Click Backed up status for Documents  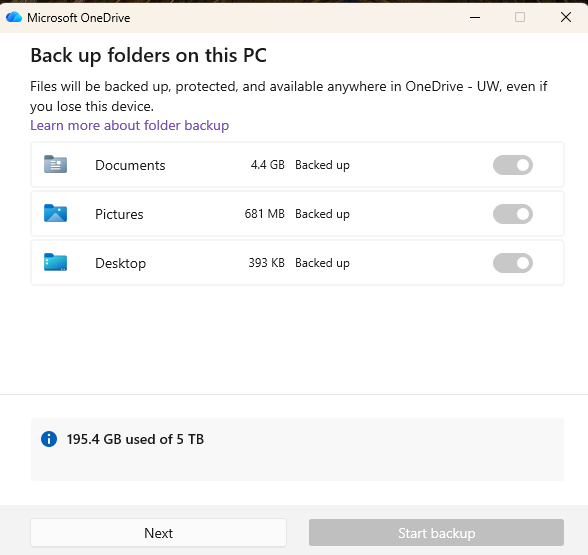322,165
